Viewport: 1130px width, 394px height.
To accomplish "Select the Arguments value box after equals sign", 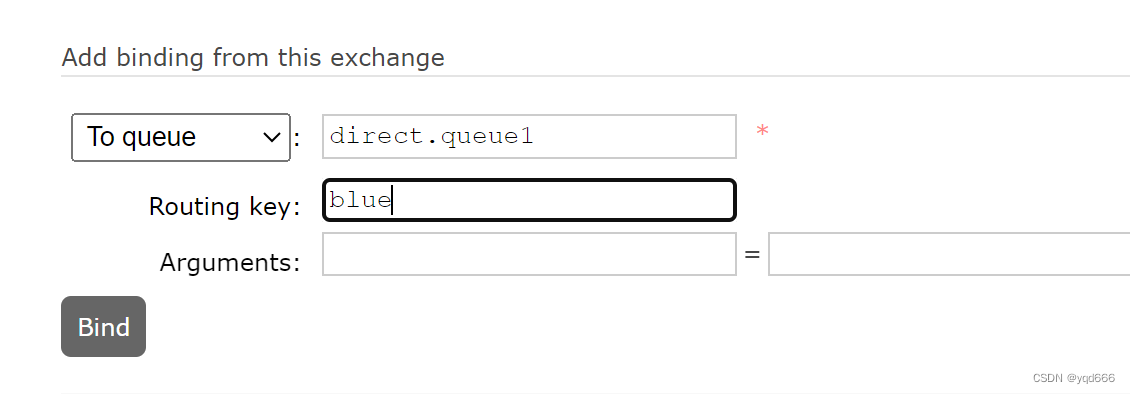I will coord(949,254).
